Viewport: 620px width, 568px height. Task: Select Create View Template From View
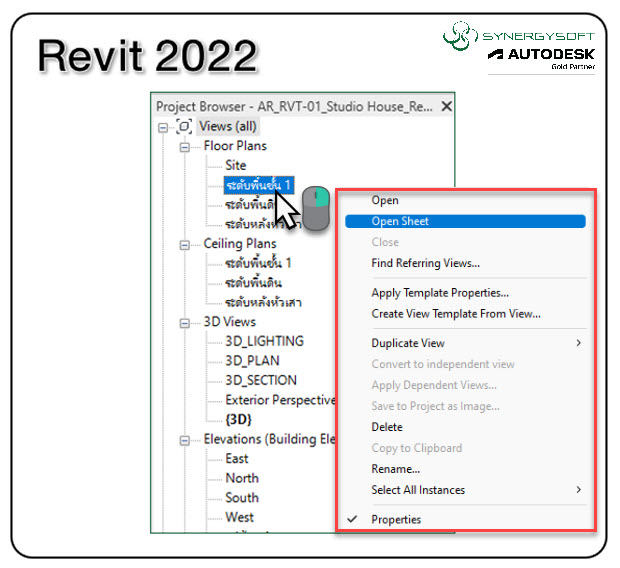[x=456, y=314]
